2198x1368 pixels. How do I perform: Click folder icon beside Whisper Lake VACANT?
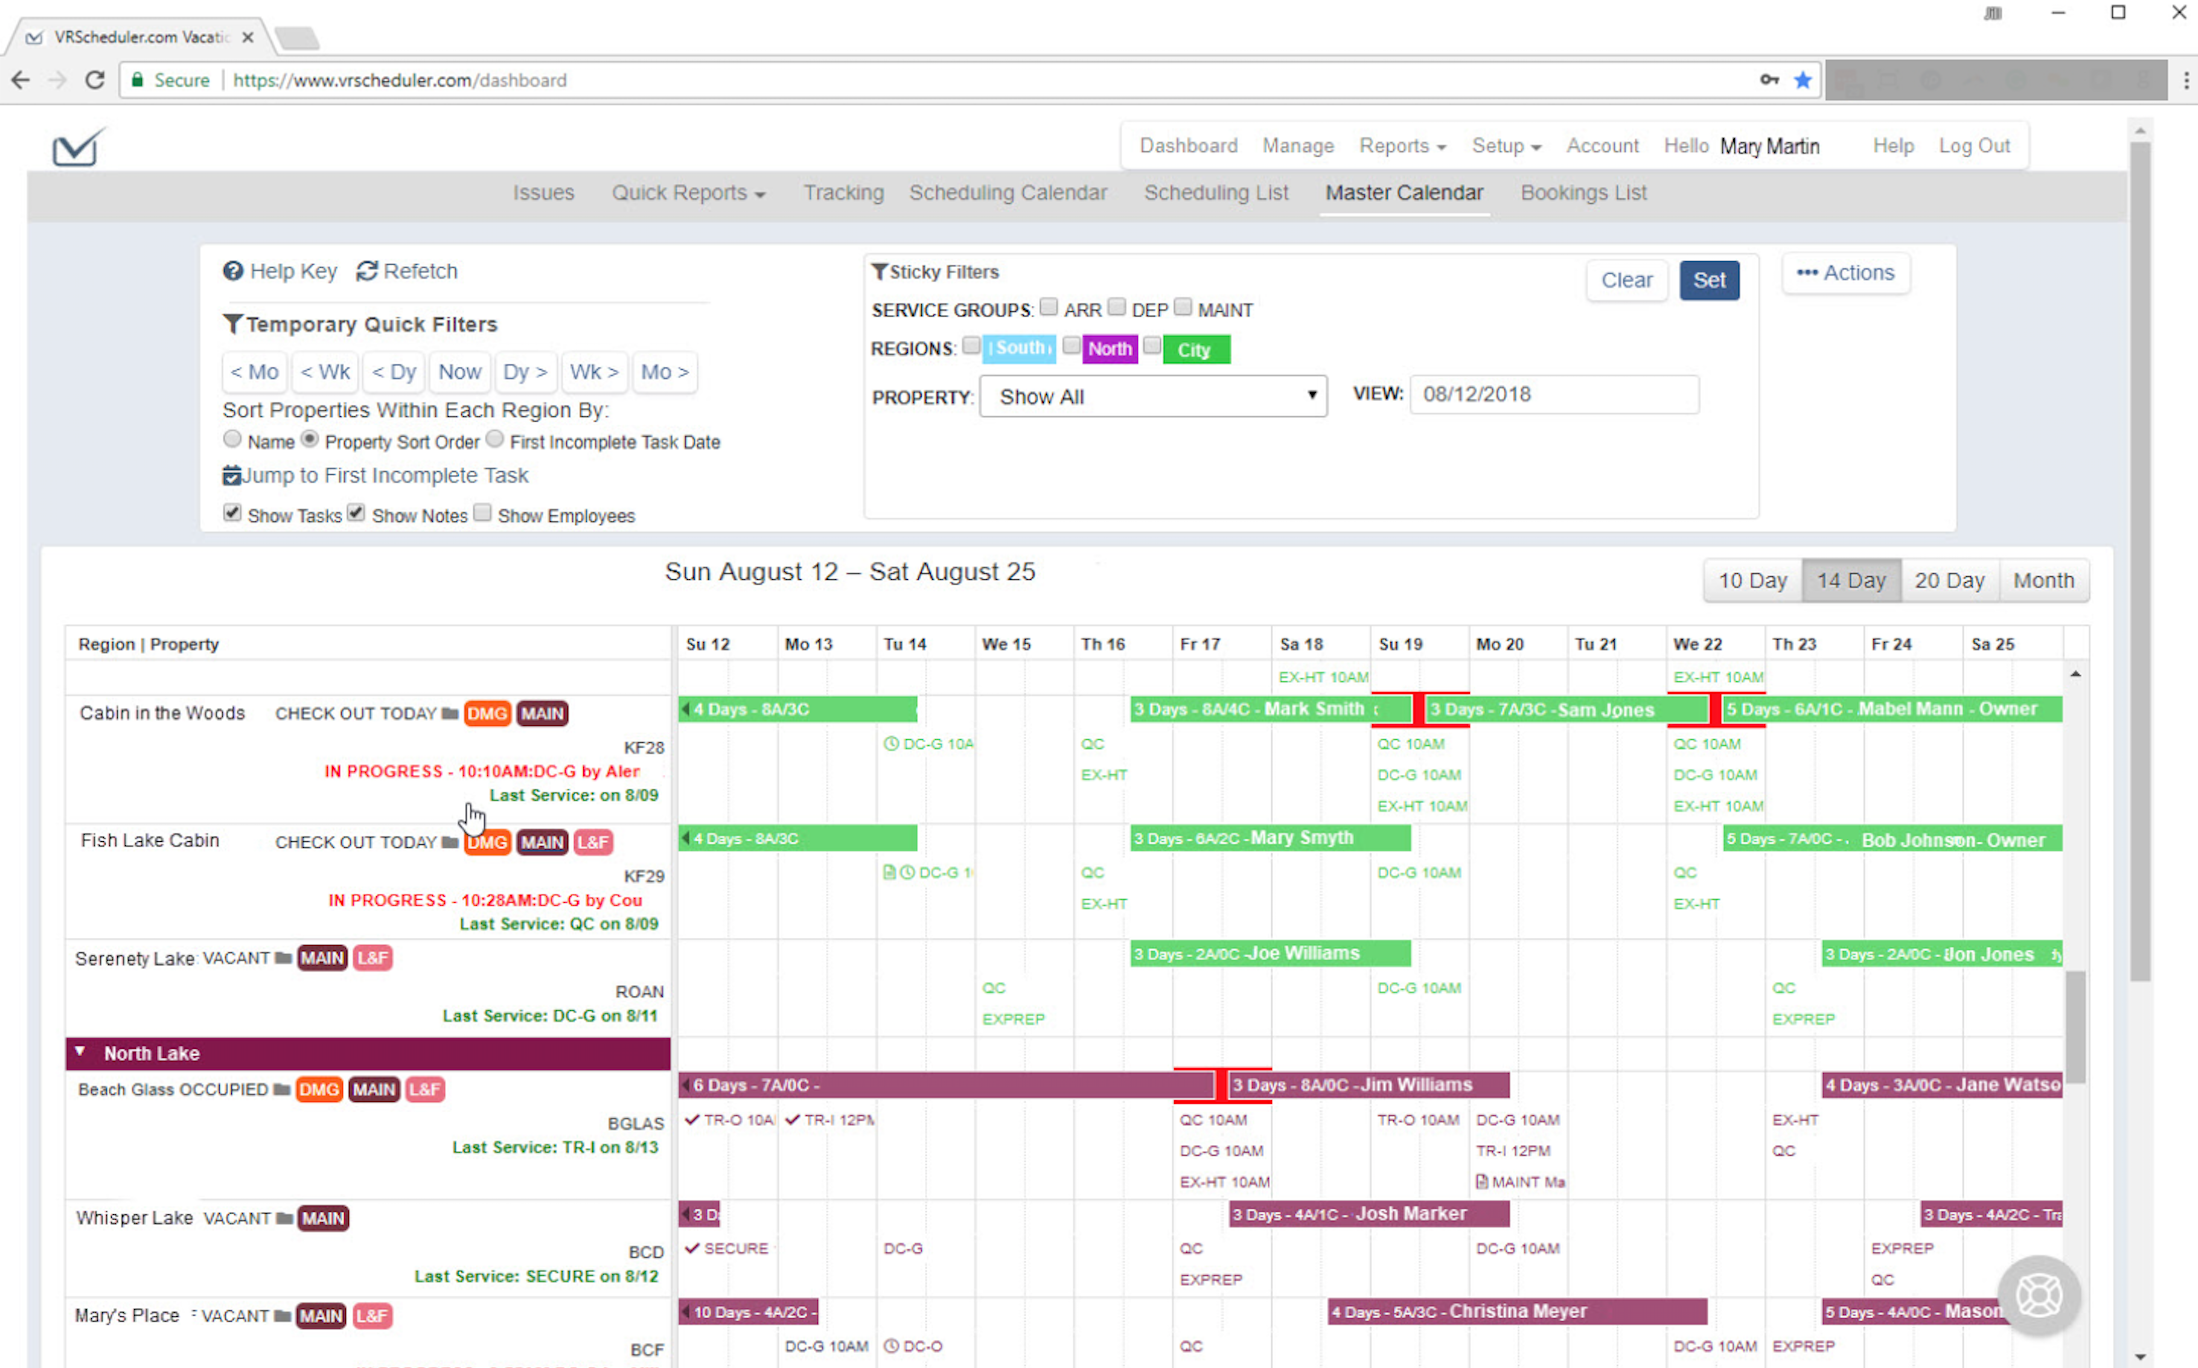pyautogui.click(x=284, y=1218)
